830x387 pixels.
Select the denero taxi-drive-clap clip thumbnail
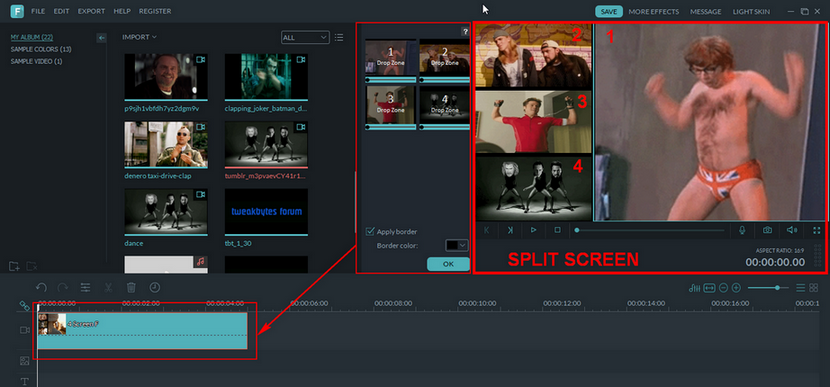(x=166, y=144)
